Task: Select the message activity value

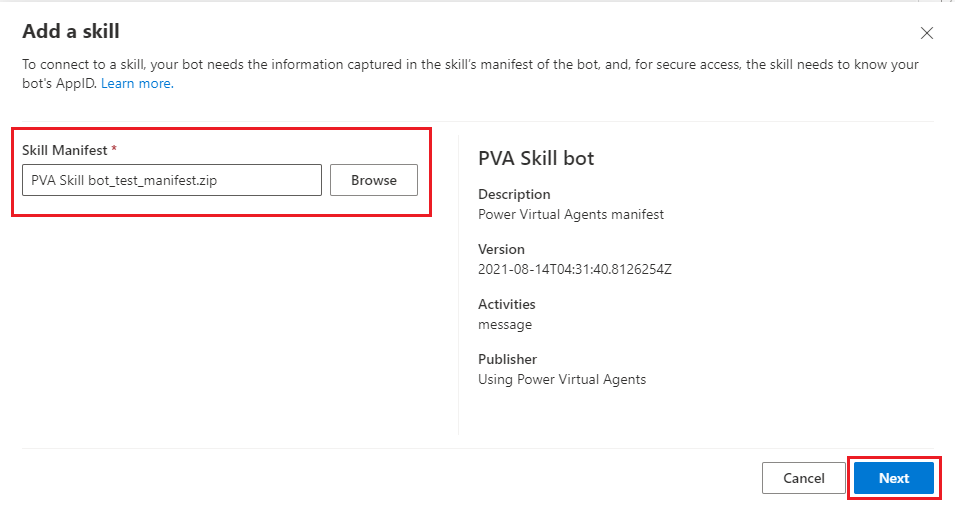Action: coord(505,324)
